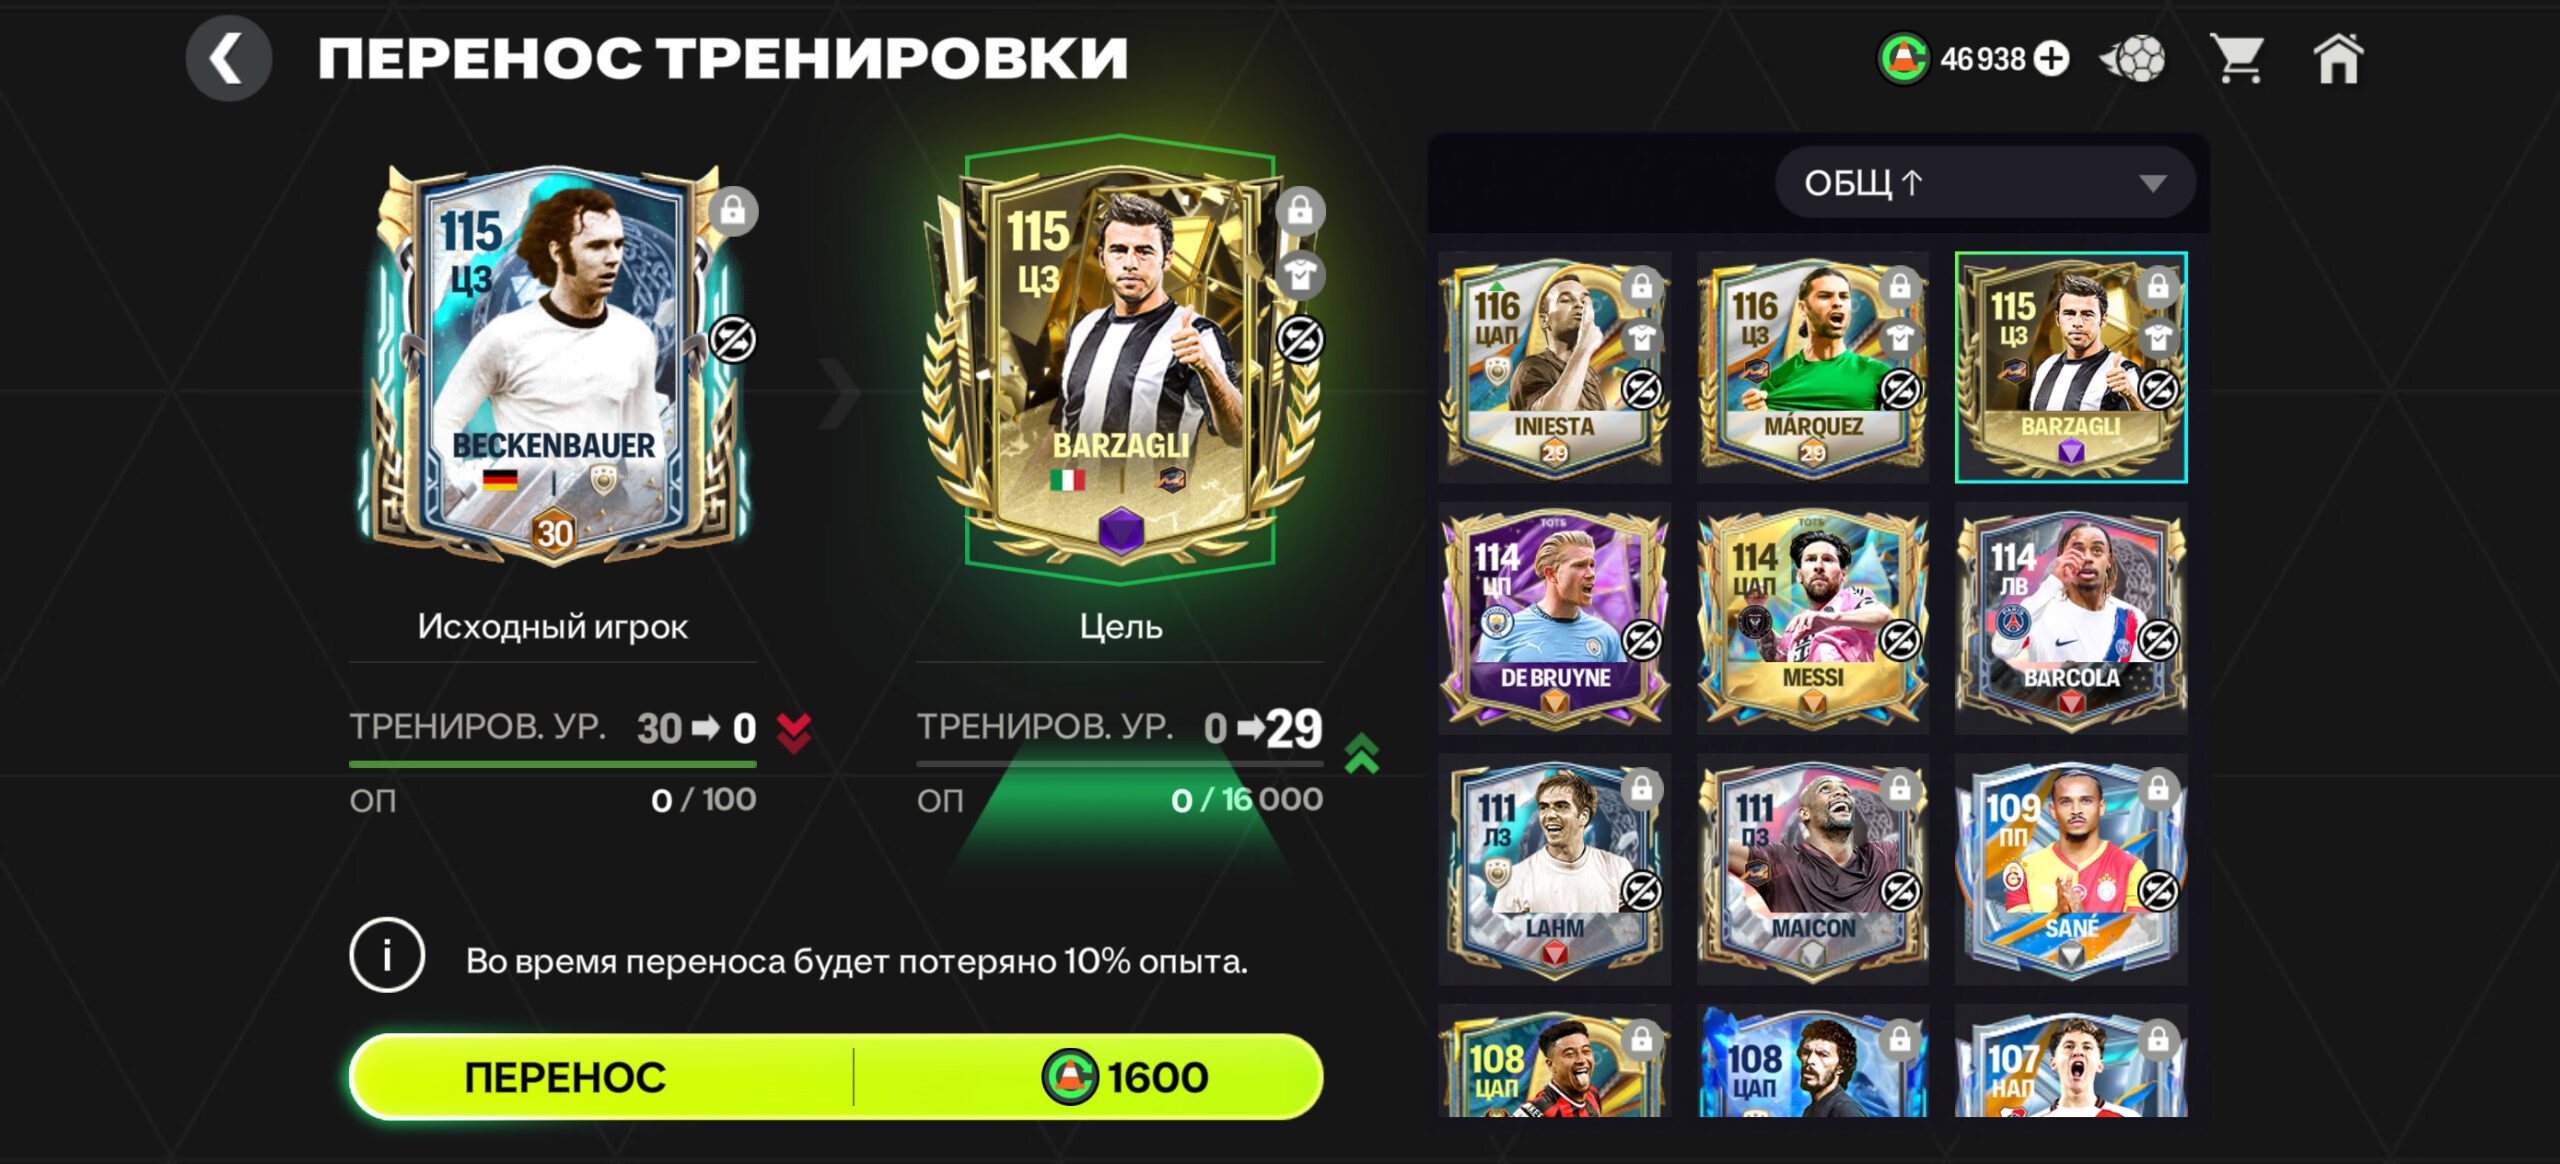Tap the info circle icon
This screenshot has width=2560, height=1164.
pyautogui.click(x=387, y=955)
